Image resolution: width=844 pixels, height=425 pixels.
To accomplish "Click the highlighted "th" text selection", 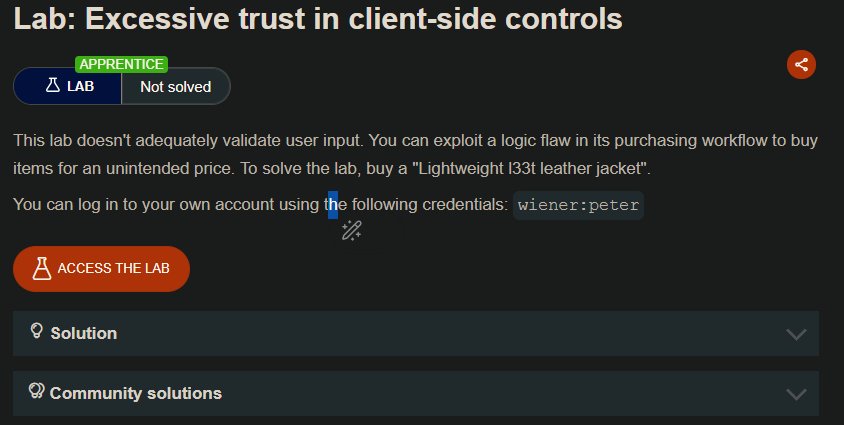I will 331,205.
